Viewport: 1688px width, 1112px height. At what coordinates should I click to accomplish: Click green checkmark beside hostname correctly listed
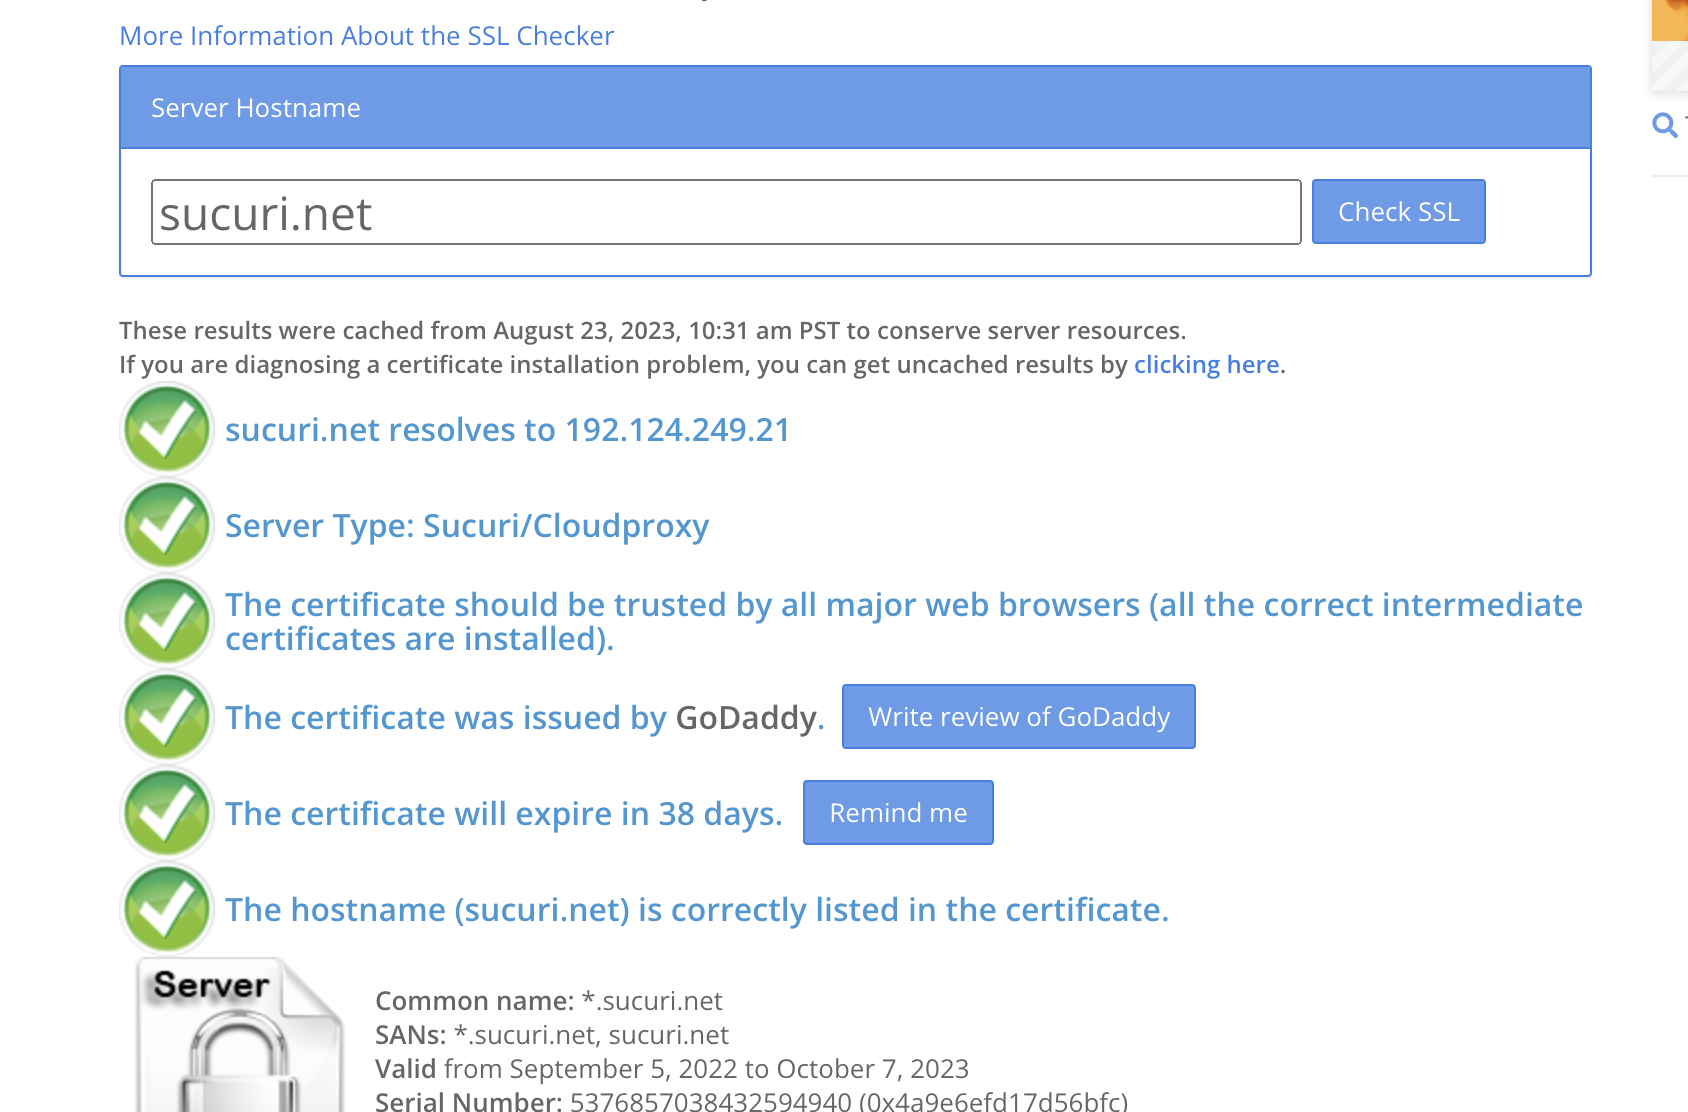pos(167,910)
